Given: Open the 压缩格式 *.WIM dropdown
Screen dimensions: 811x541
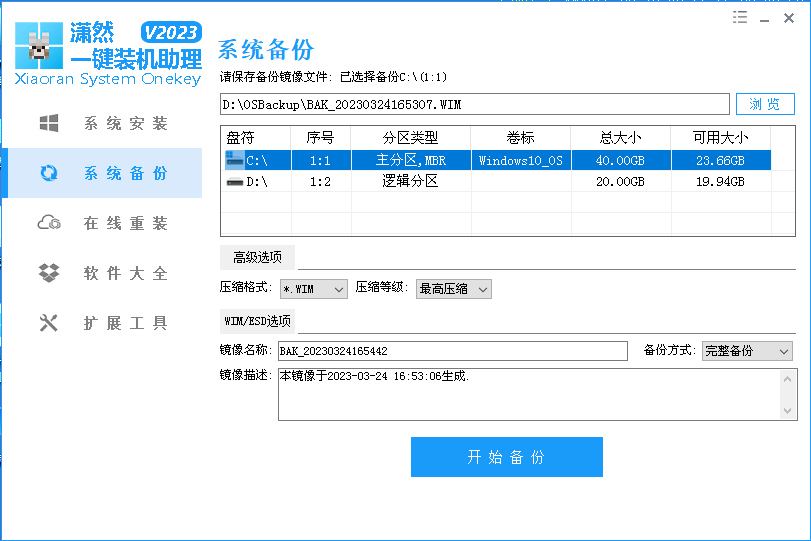Looking at the screenshot, I should (x=313, y=289).
